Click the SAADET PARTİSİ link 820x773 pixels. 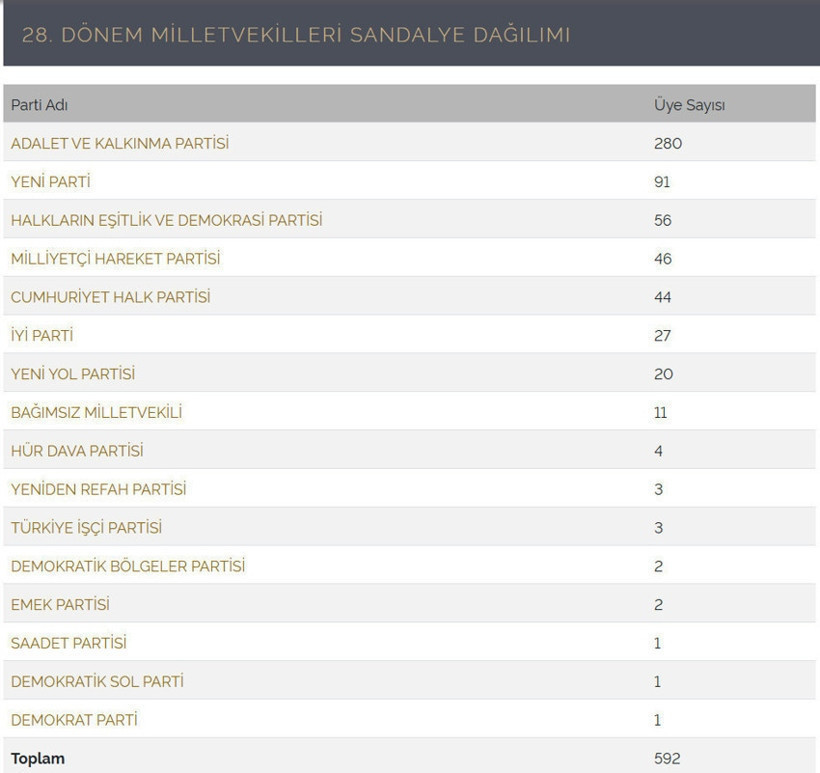pyautogui.click(x=69, y=643)
